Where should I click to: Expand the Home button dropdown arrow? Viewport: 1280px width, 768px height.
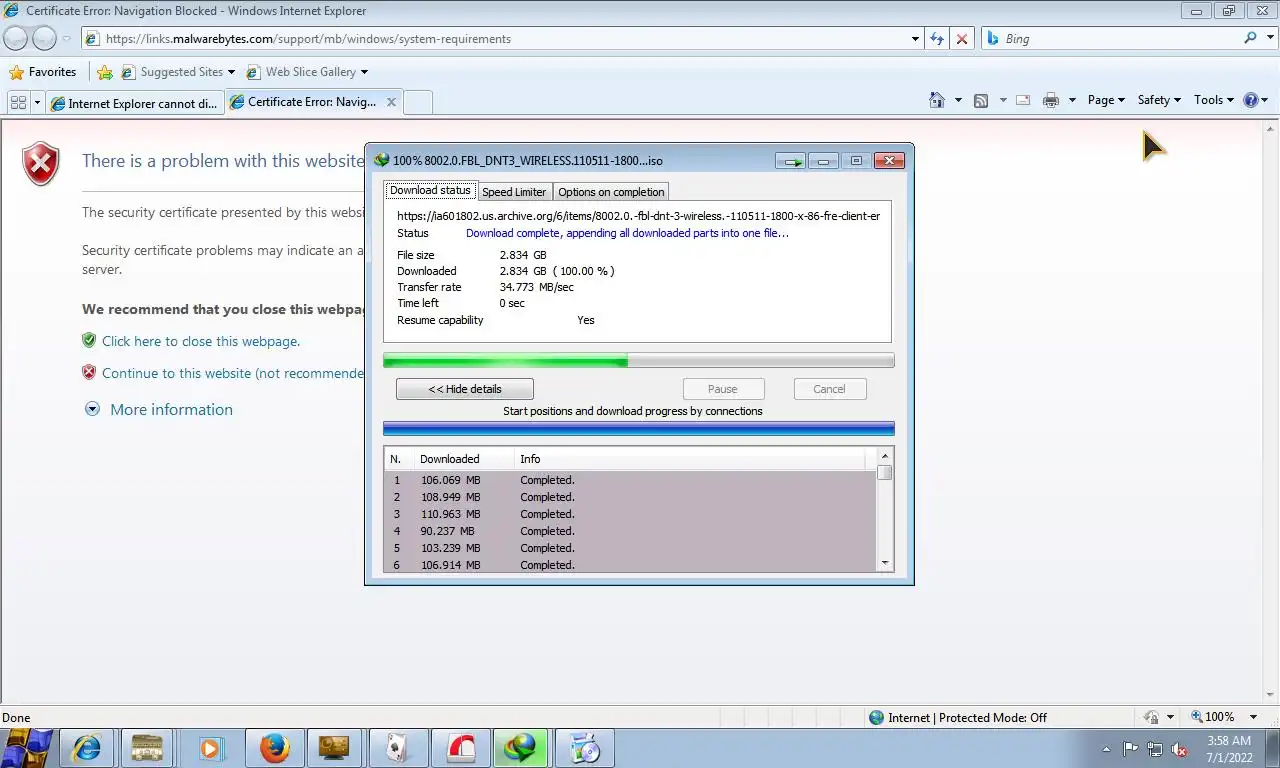coord(958,100)
